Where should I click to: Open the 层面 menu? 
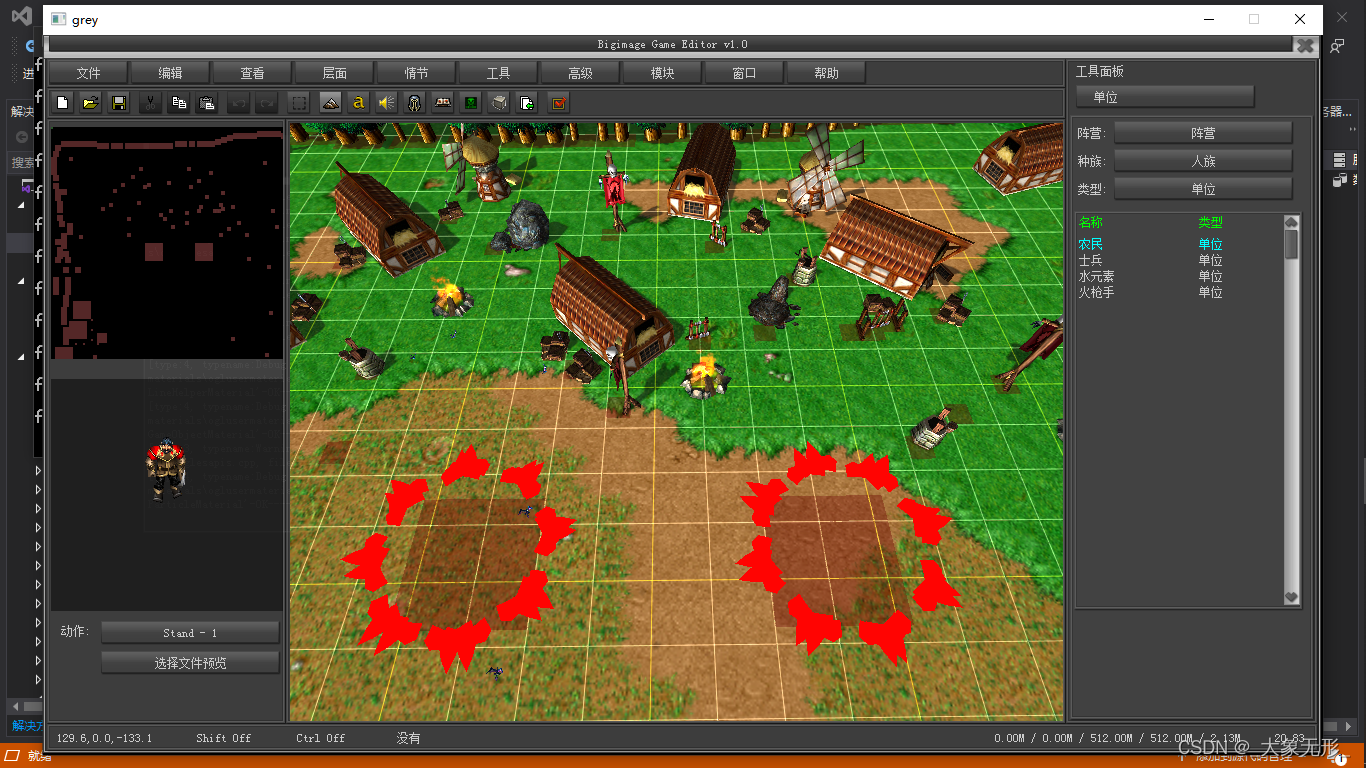click(335, 73)
